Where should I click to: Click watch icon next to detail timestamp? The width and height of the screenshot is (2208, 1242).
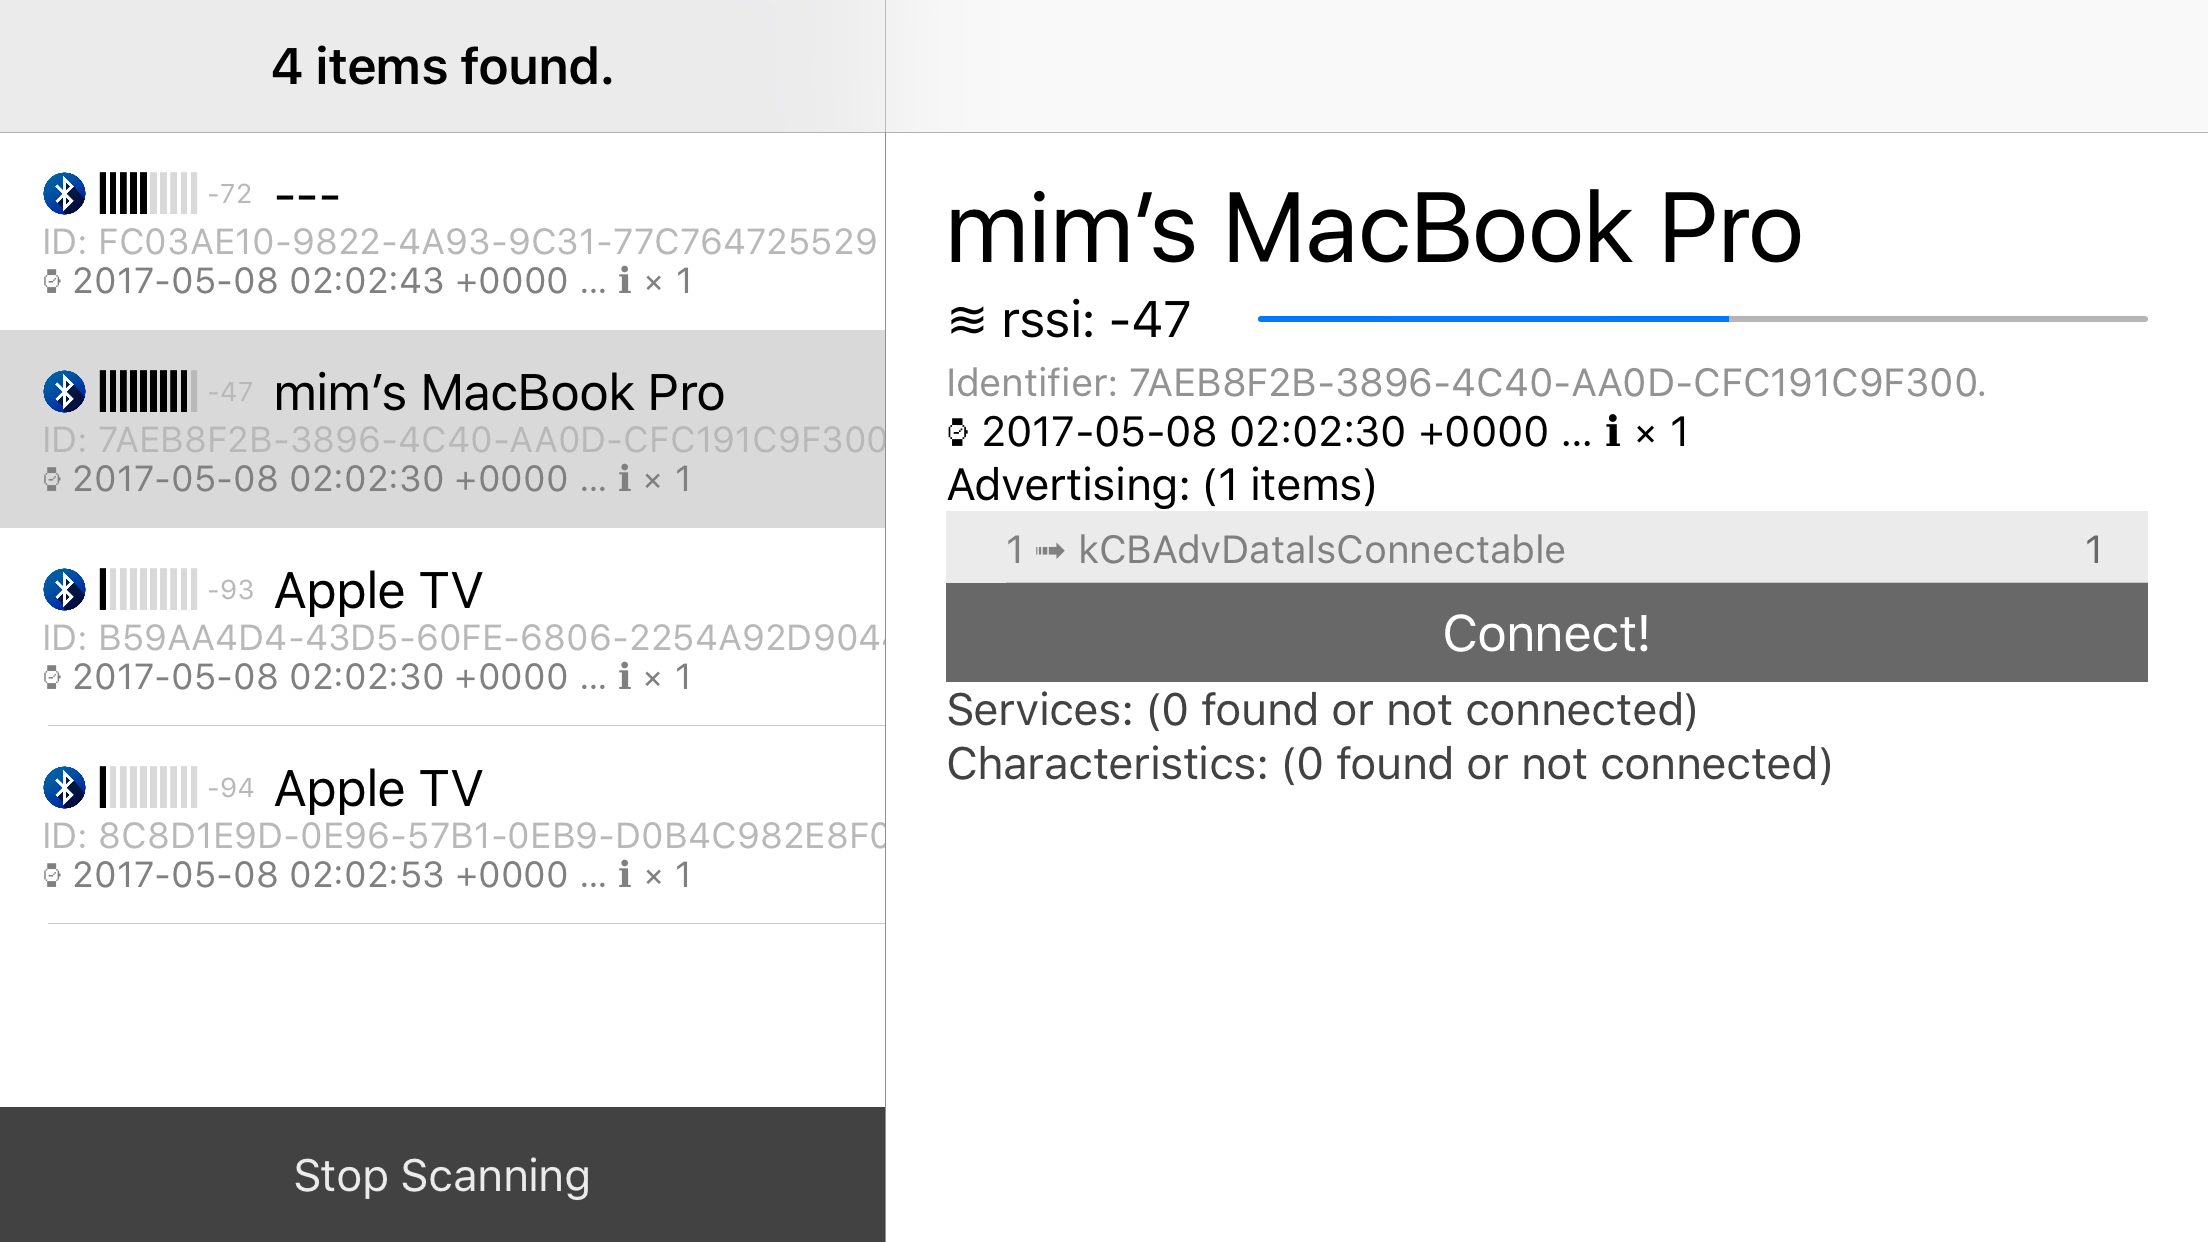click(x=958, y=433)
